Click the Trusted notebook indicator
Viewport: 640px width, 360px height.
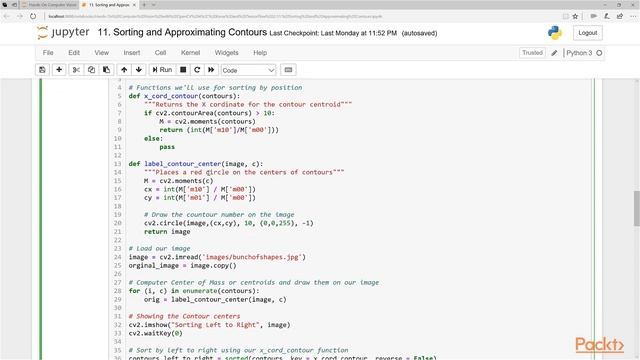coord(532,53)
